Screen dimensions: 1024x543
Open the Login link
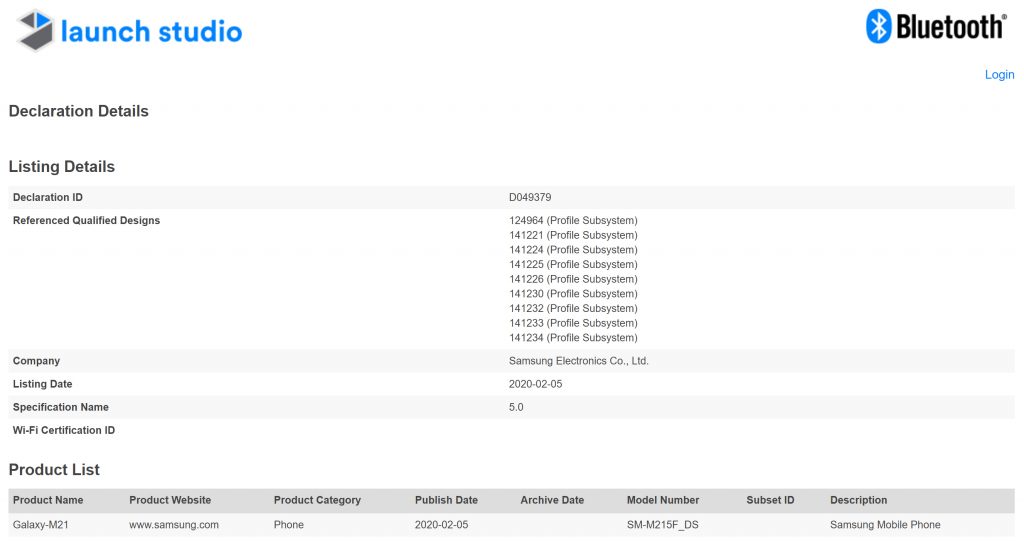(x=999, y=75)
